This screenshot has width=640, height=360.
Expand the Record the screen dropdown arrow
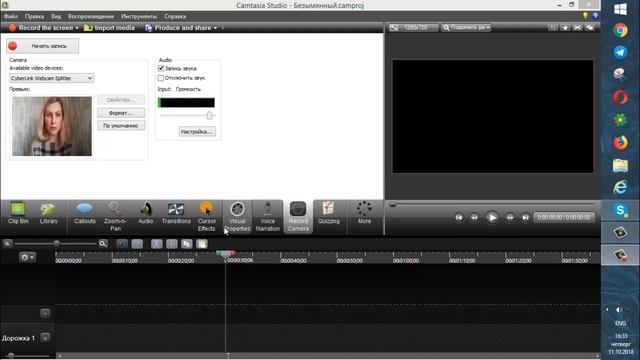77,28
